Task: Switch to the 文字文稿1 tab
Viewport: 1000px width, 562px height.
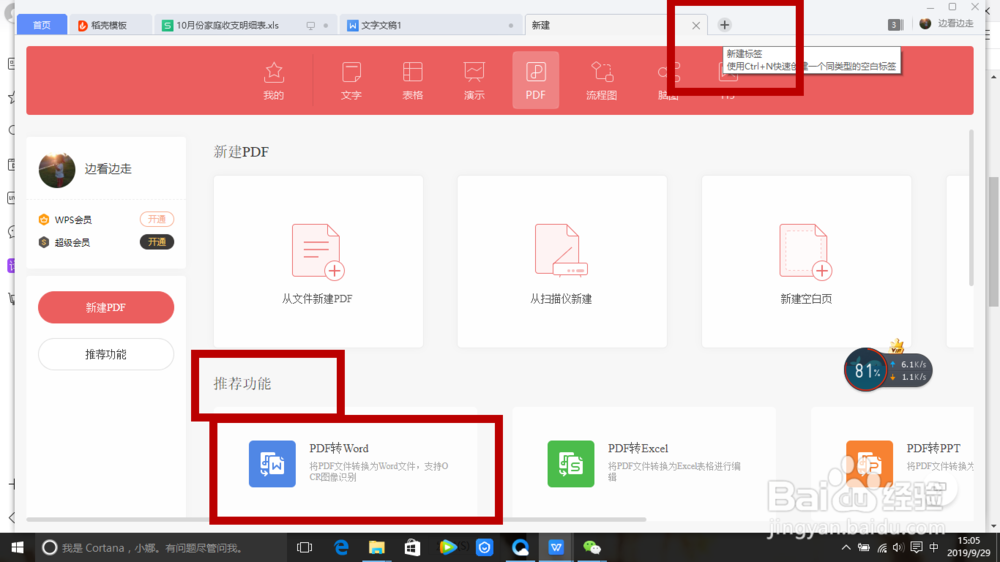Action: 431,25
